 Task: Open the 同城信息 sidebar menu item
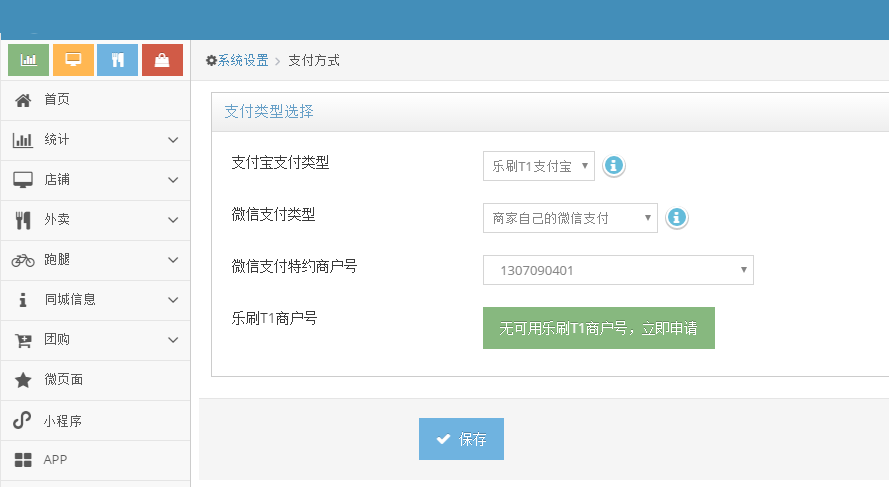(x=95, y=300)
